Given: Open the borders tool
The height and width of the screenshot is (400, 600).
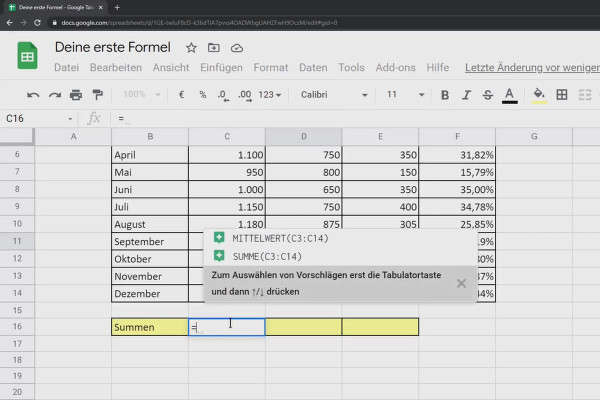Looking at the screenshot, I should (x=562, y=95).
